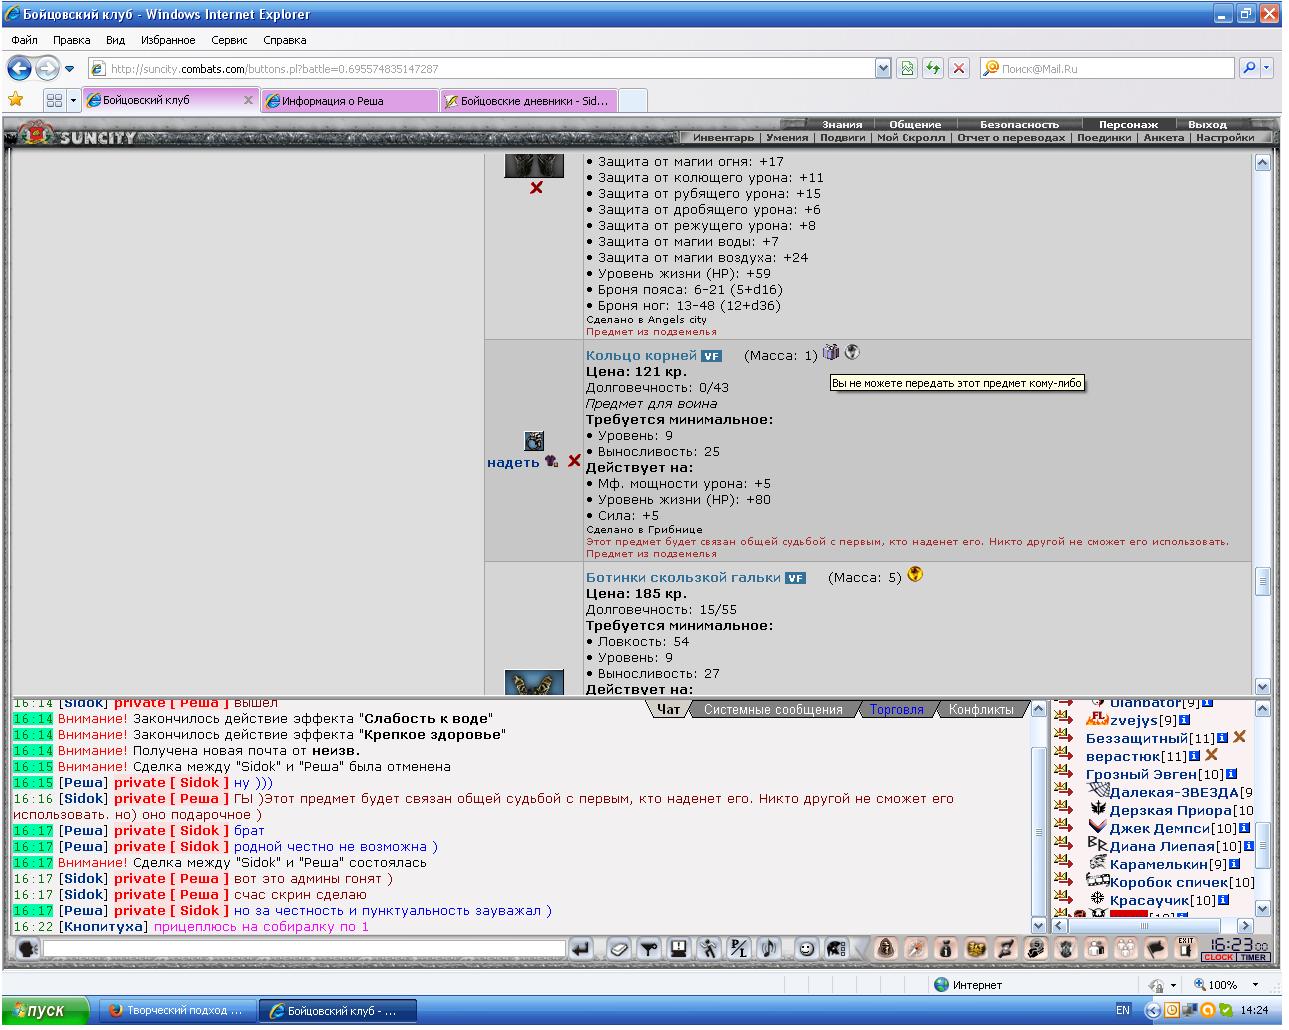Click the CLOCK label under the game time

pyautogui.click(x=1219, y=957)
